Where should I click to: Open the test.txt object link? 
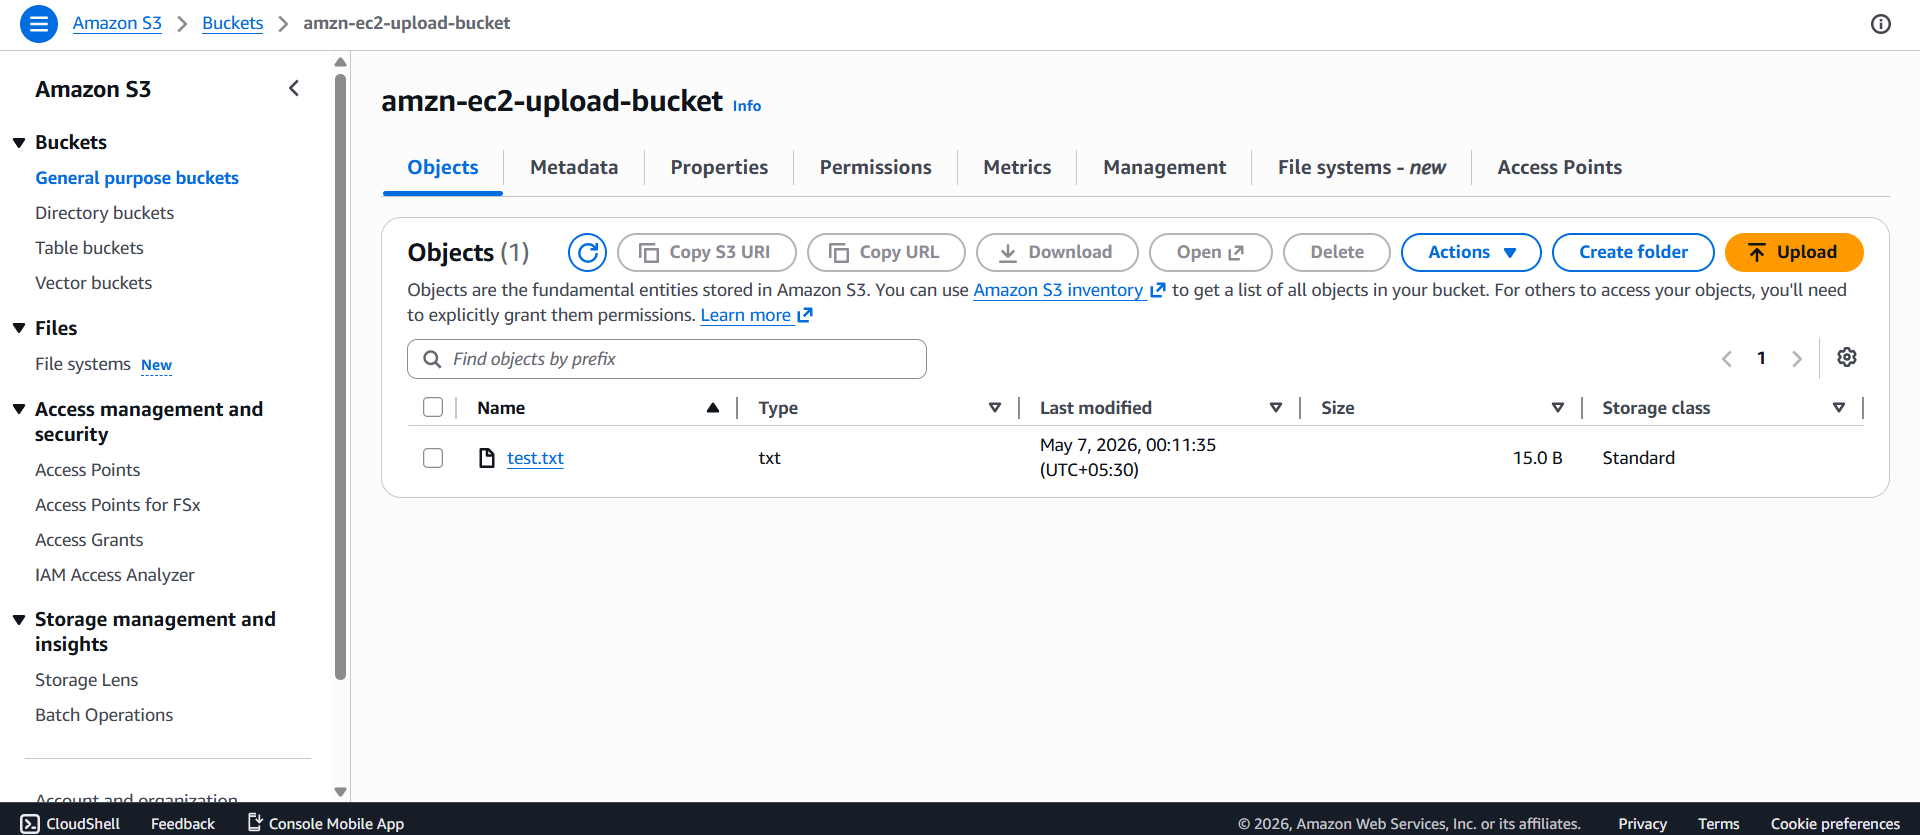tap(535, 458)
